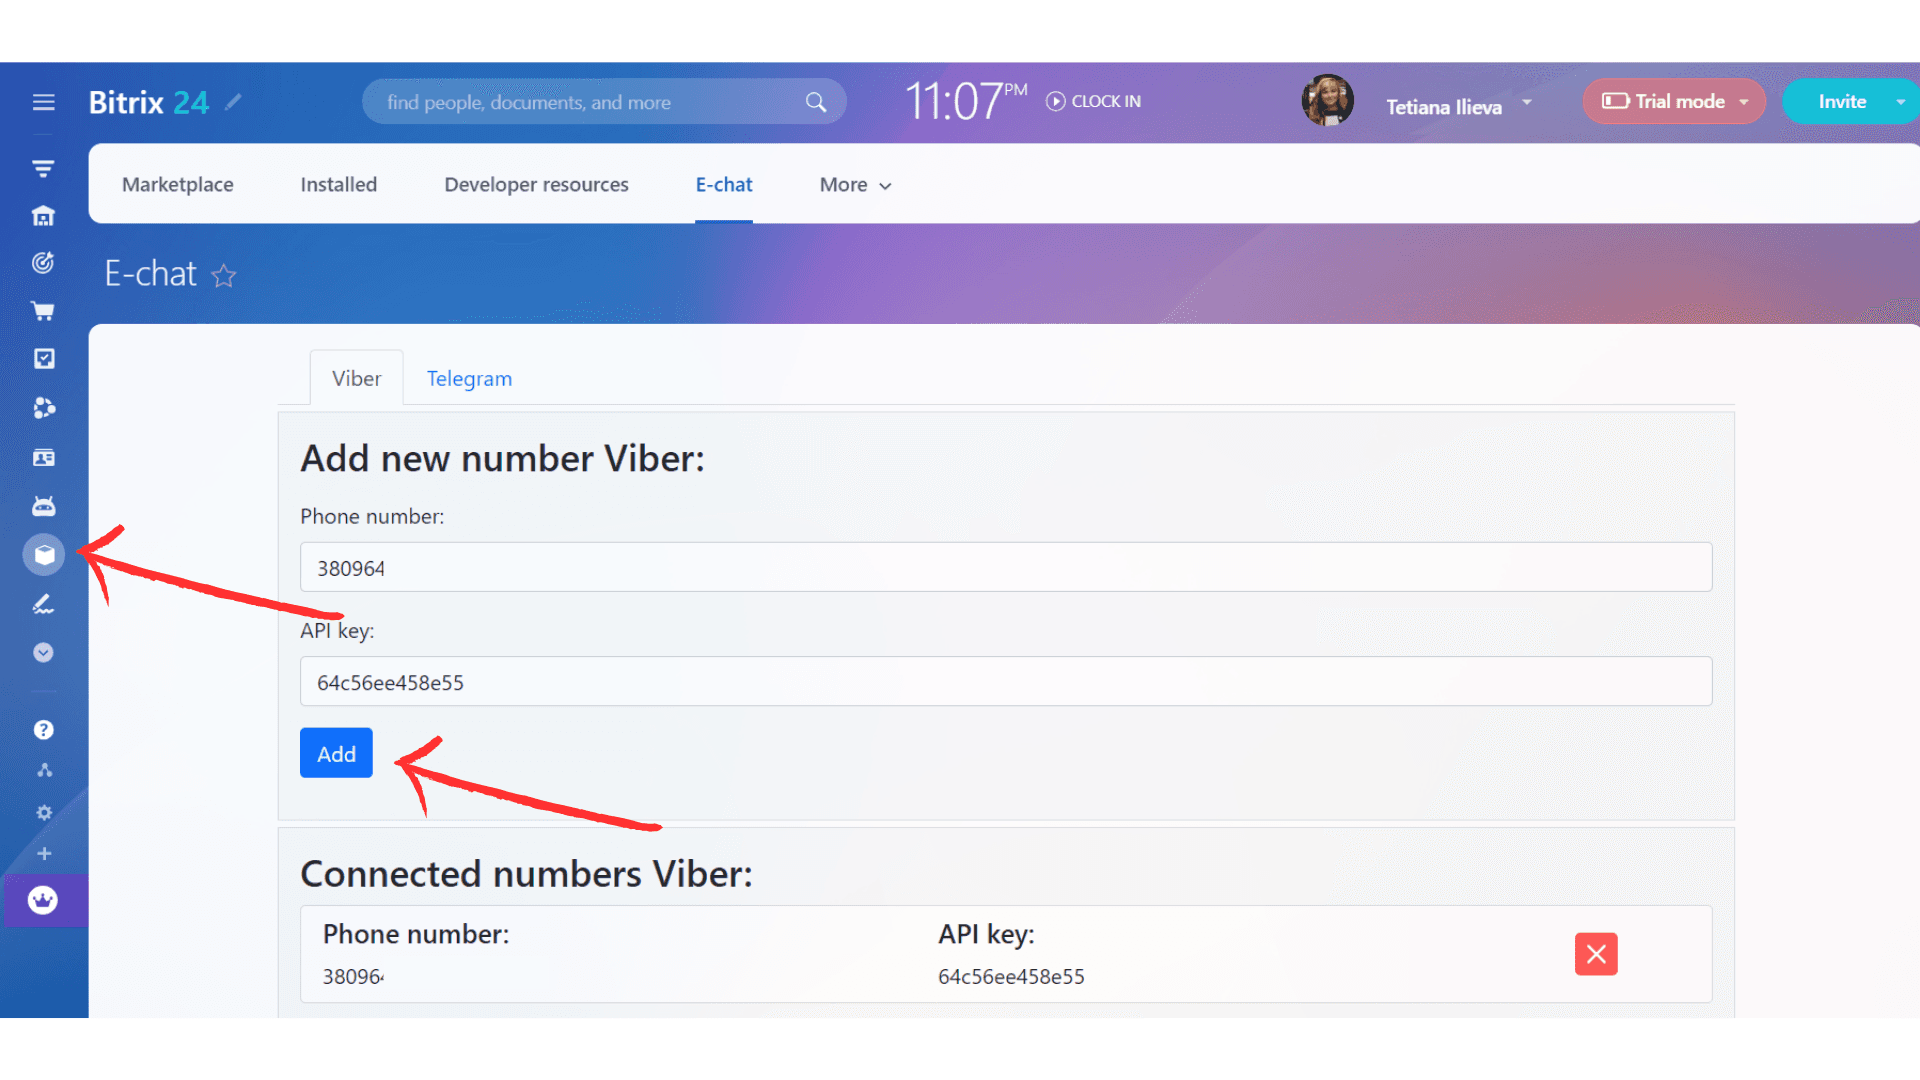This screenshot has width=1920, height=1080.
Task: Click the plus icon in left sidebar
Action: pyautogui.click(x=44, y=854)
